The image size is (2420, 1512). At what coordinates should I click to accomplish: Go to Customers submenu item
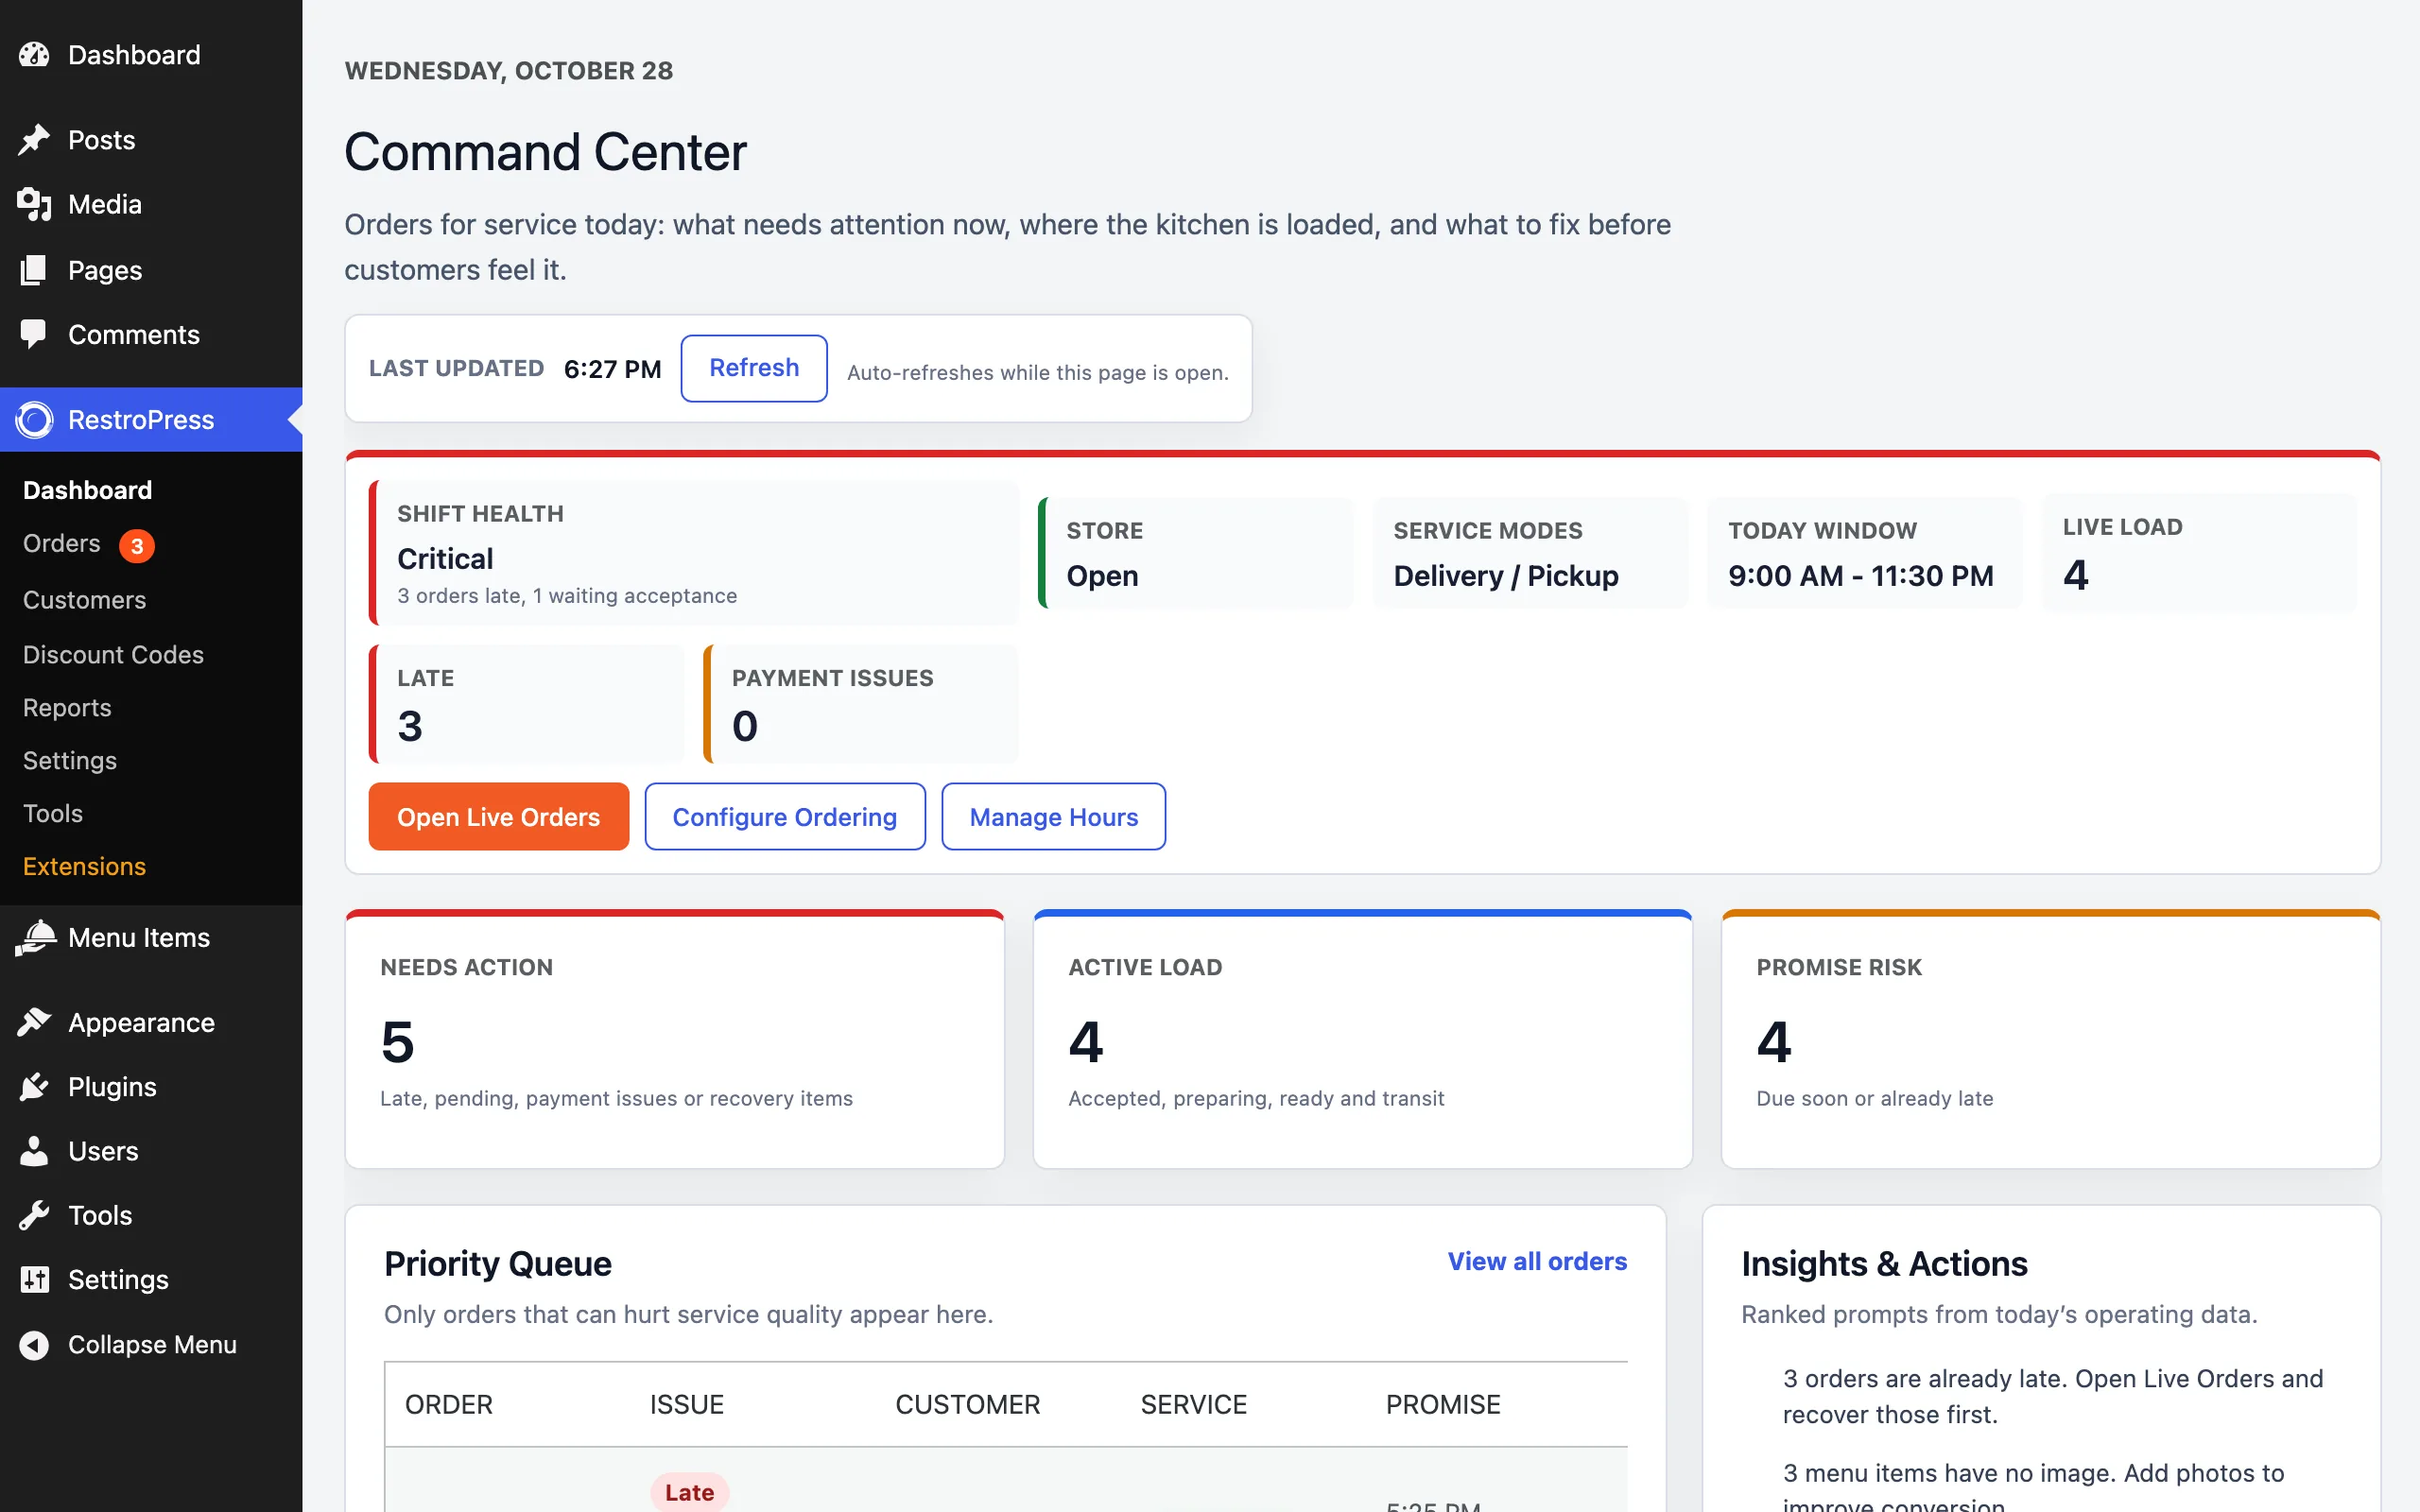coord(85,600)
